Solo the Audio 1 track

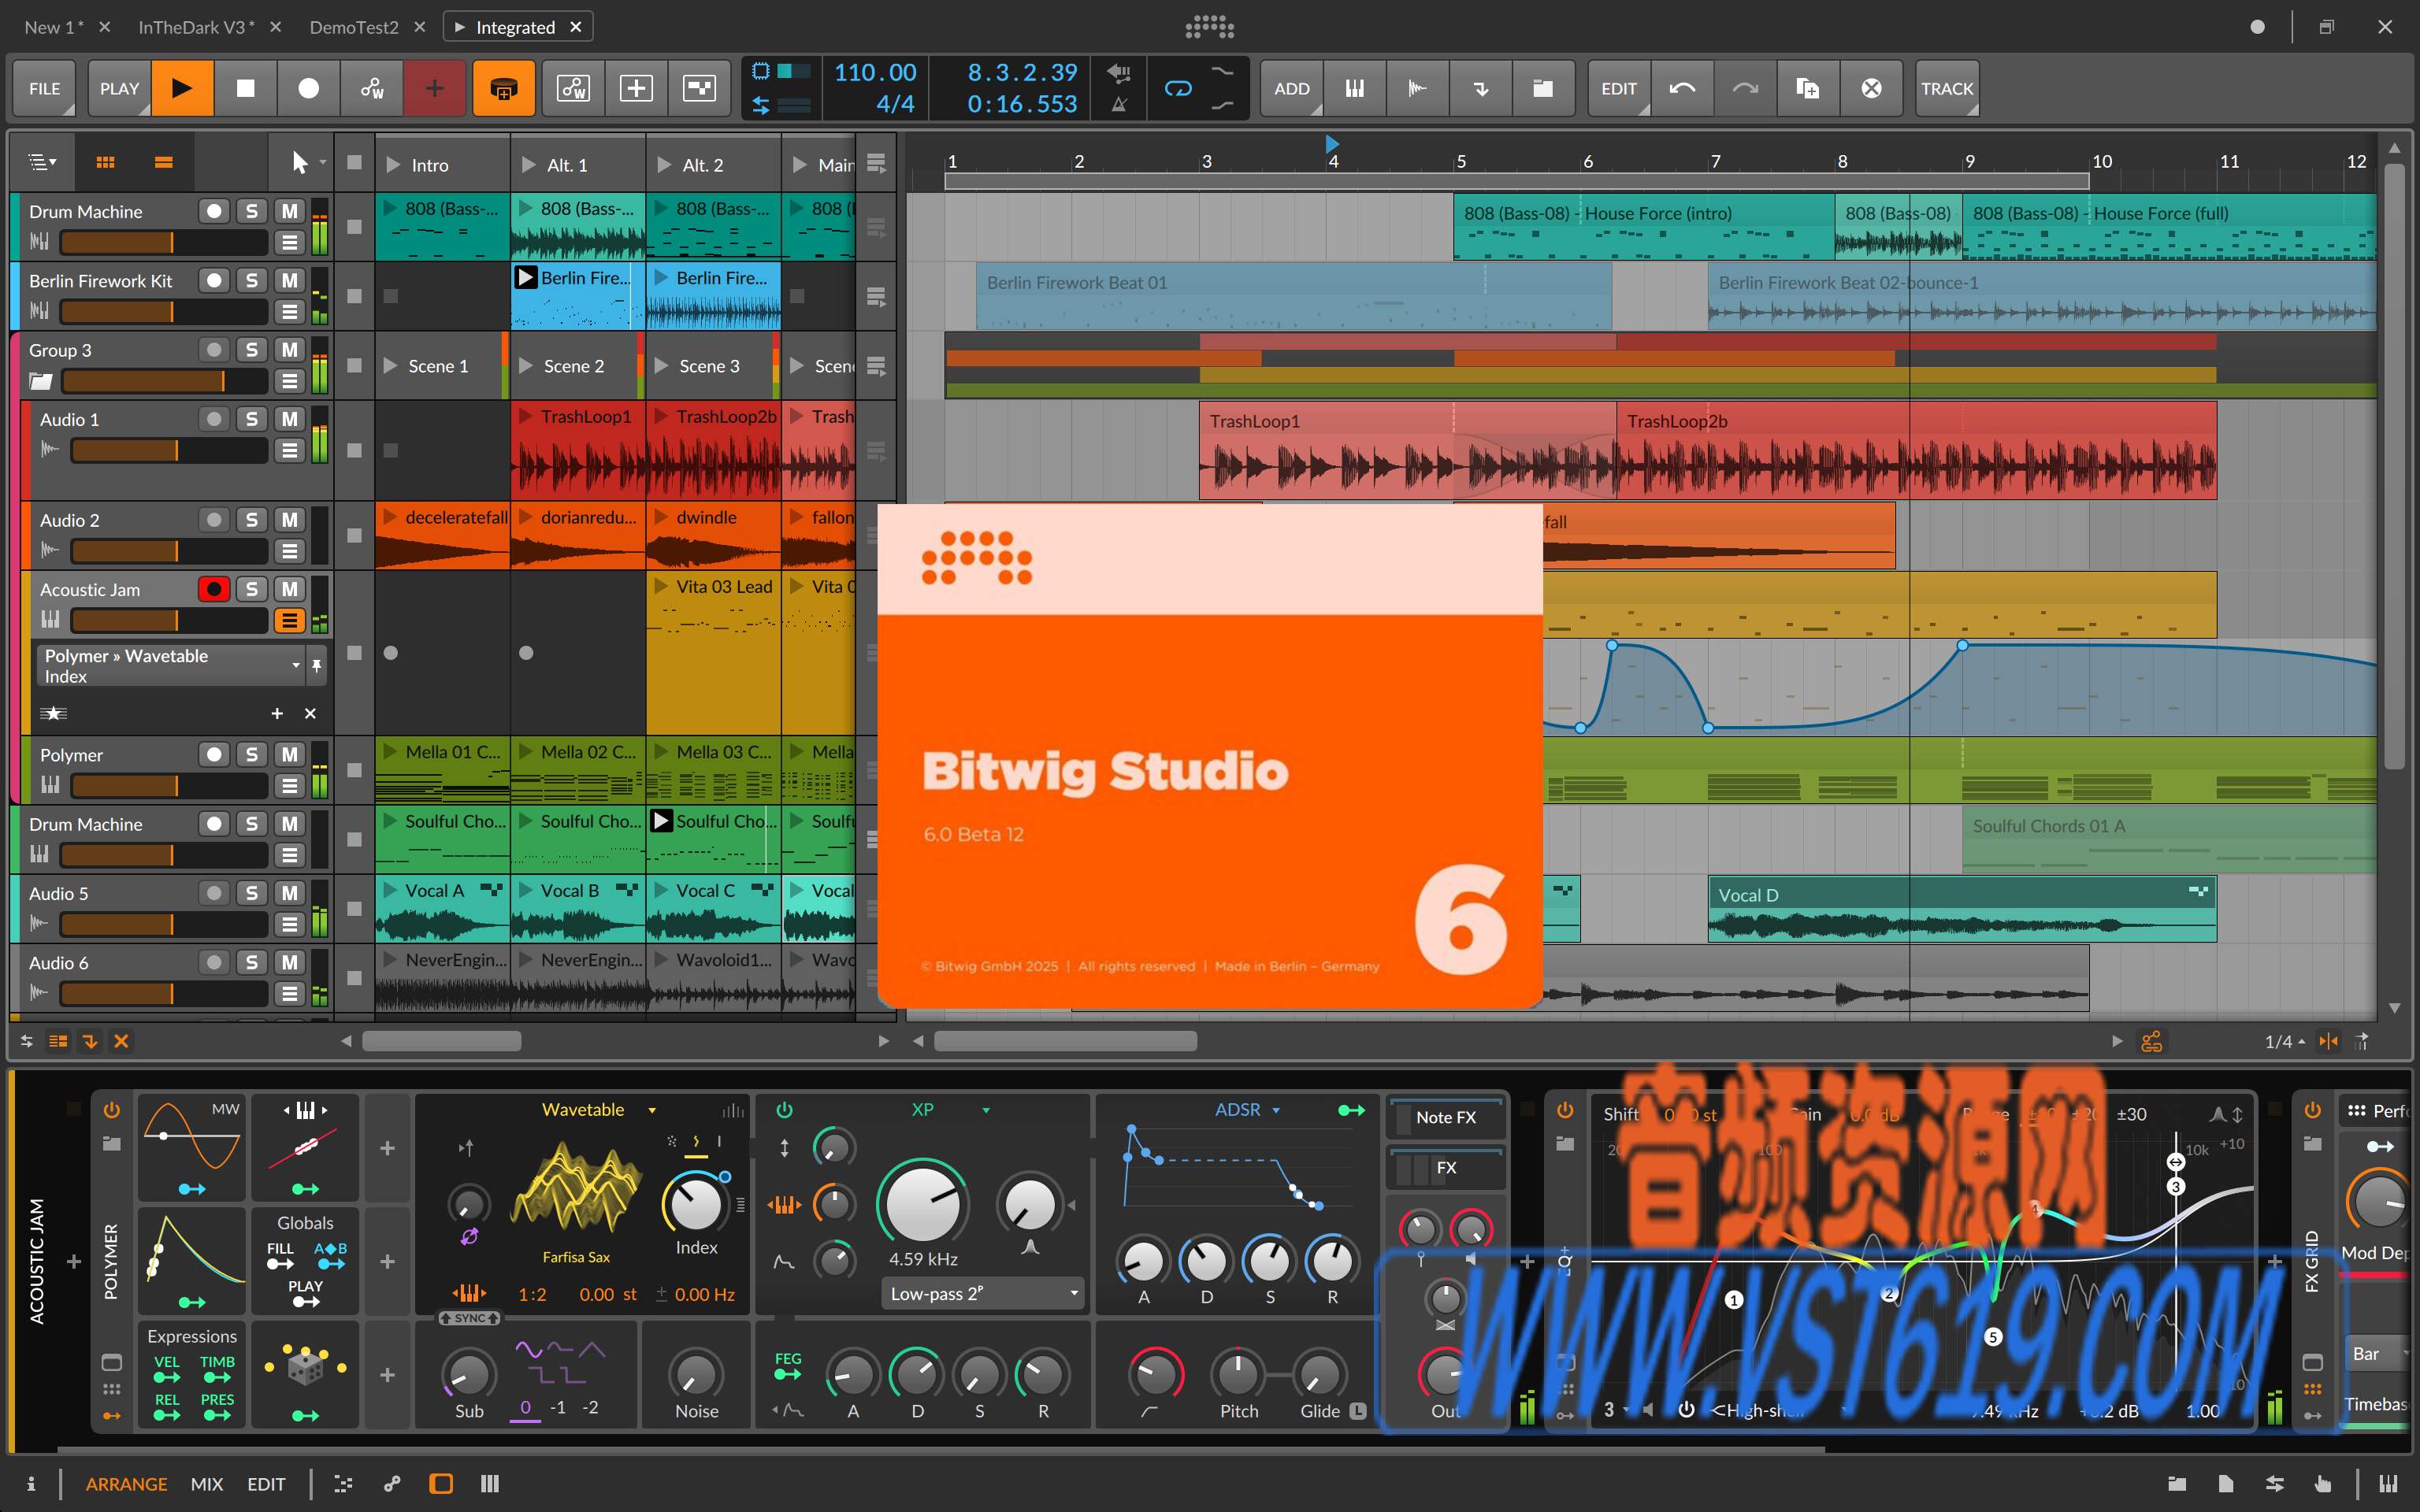(251, 419)
